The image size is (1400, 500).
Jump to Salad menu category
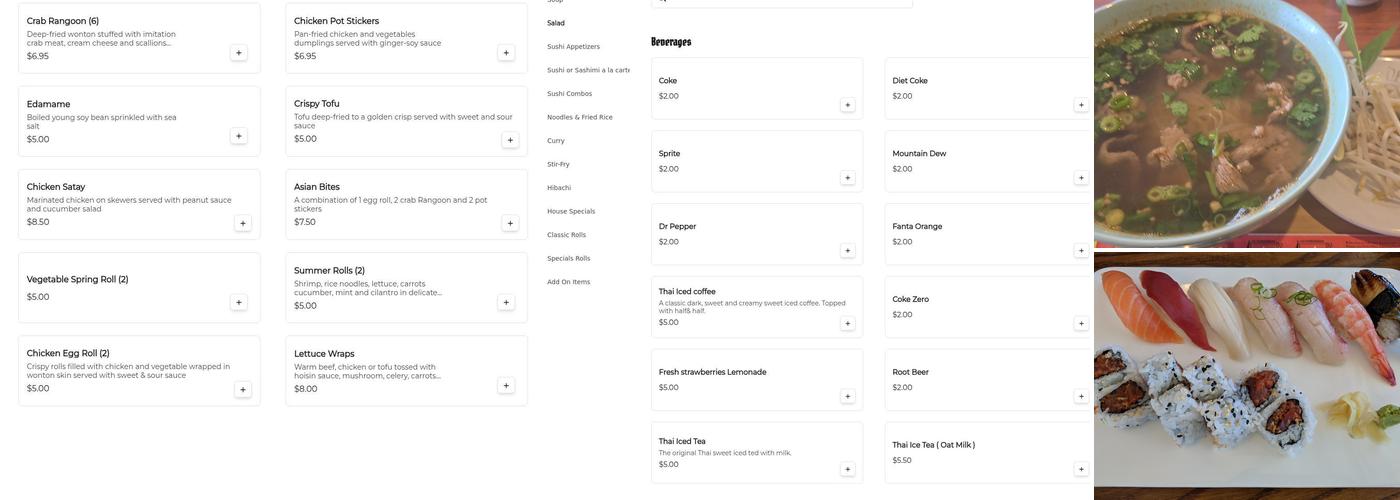click(556, 23)
